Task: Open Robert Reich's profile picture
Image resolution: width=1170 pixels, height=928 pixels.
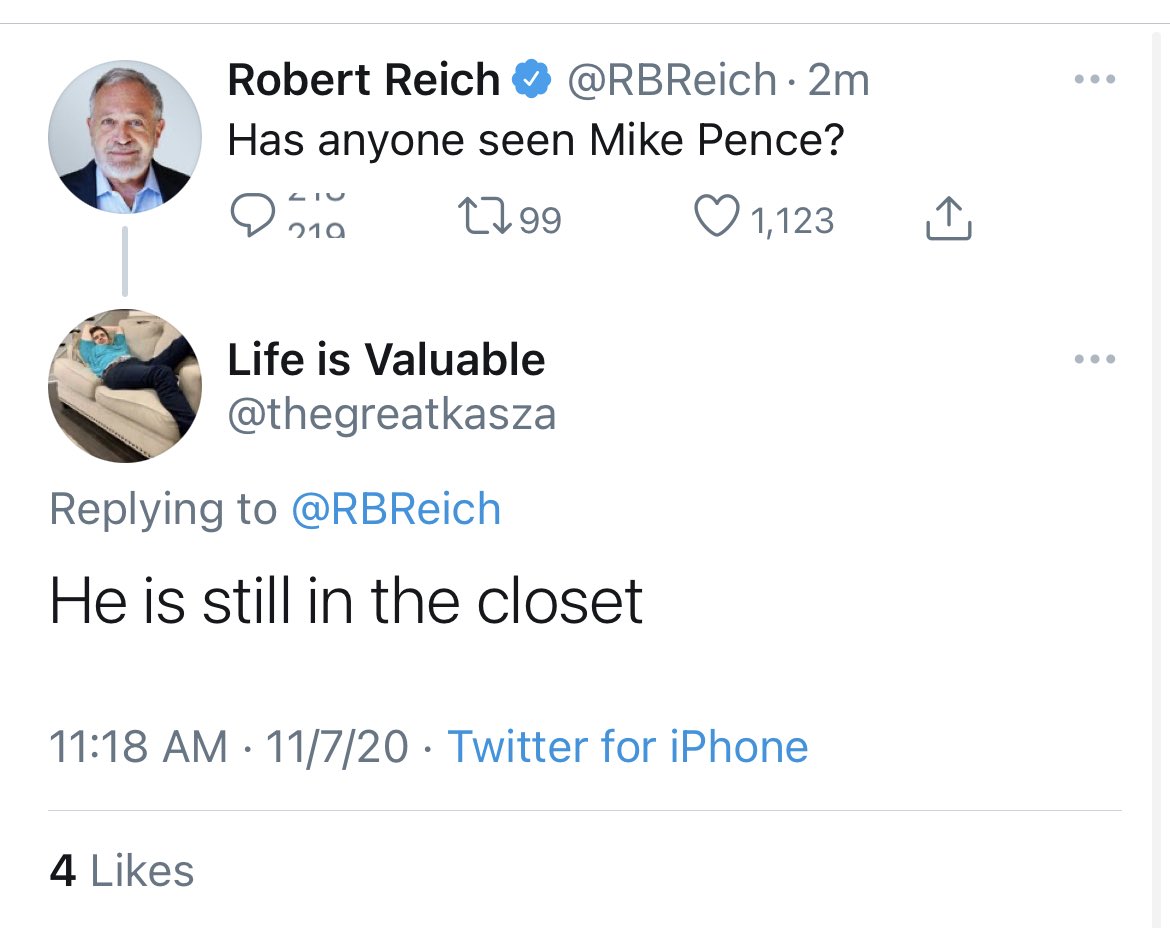Action: pos(125,137)
